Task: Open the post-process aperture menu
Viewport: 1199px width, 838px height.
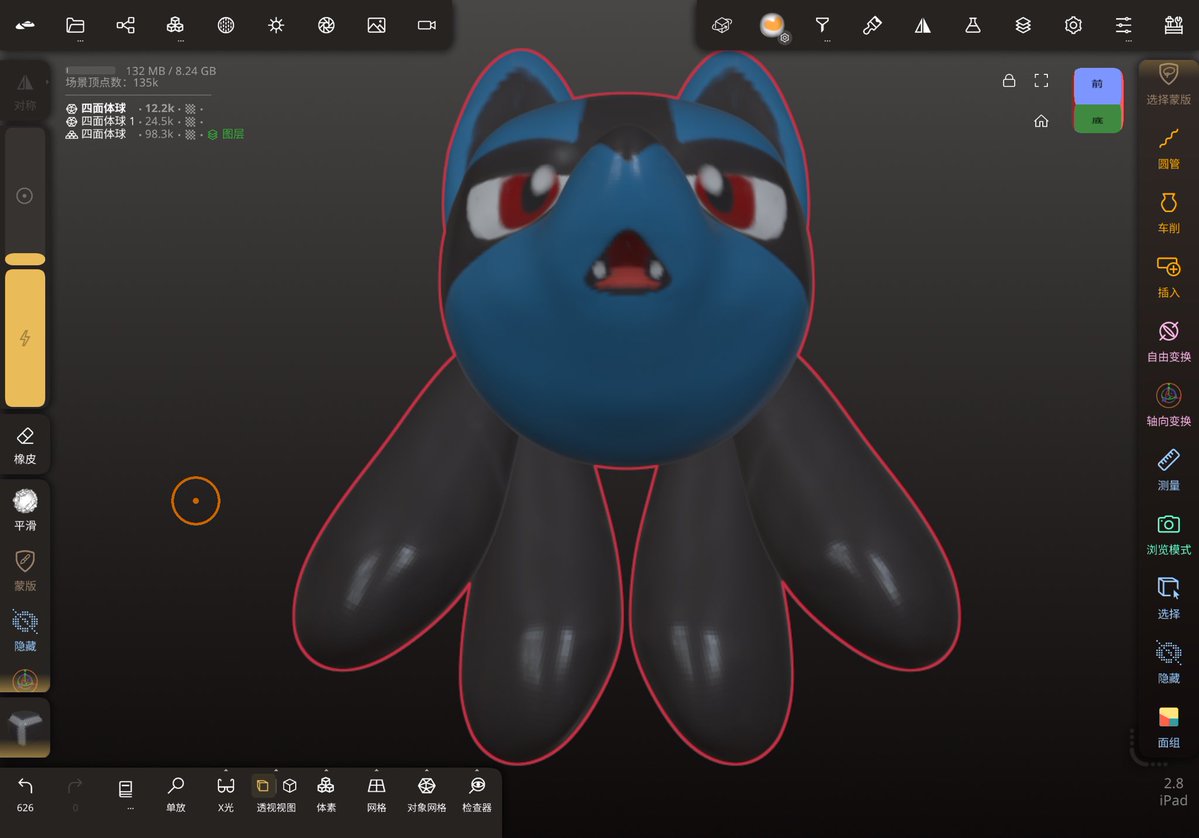Action: tap(327, 25)
